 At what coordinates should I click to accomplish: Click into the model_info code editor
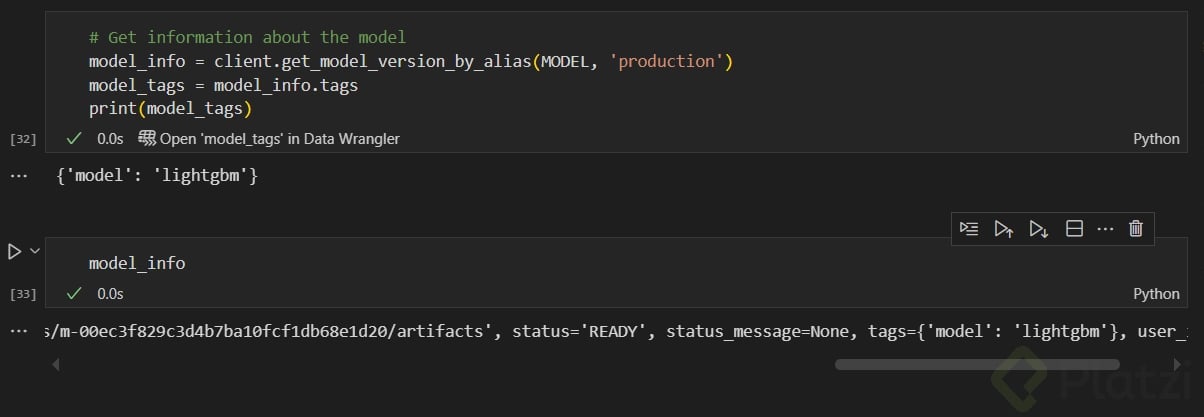500,263
